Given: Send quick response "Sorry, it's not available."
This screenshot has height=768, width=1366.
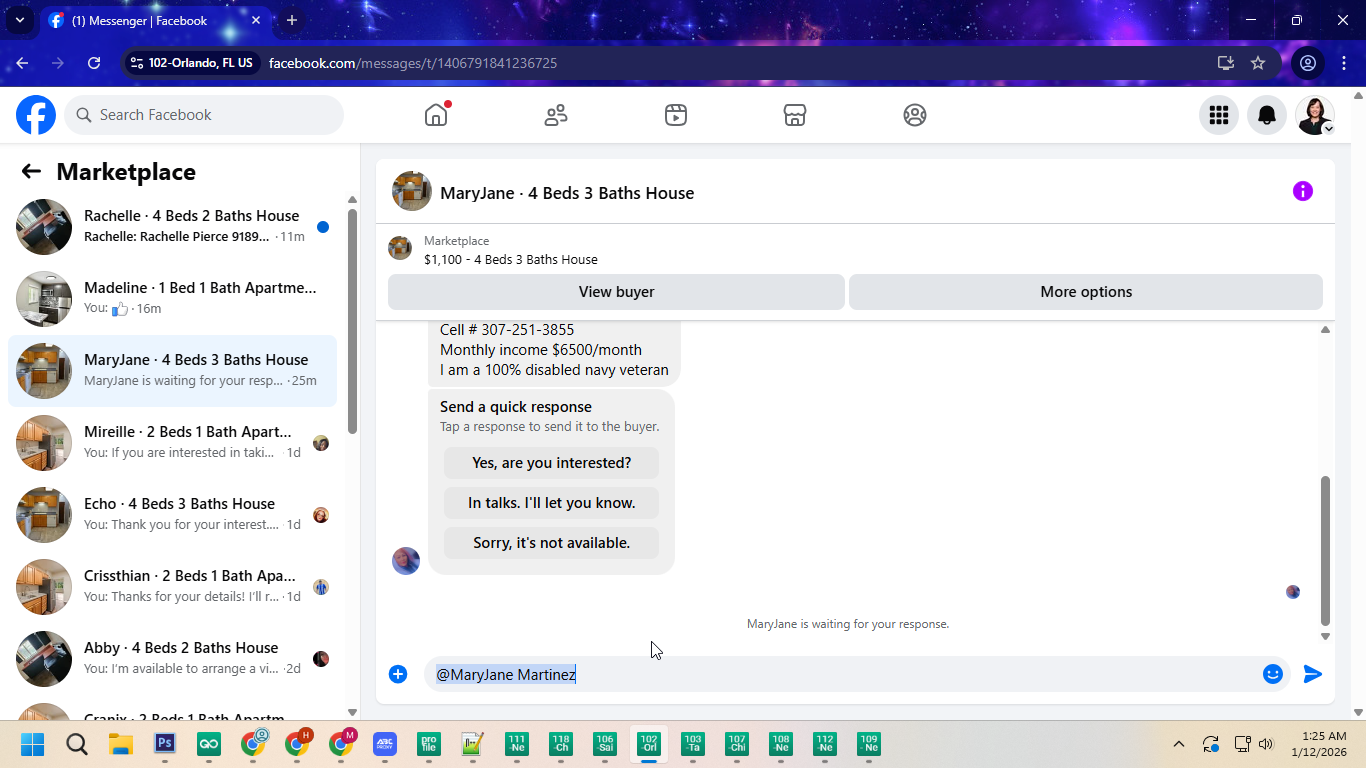Looking at the screenshot, I should pyautogui.click(x=552, y=543).
